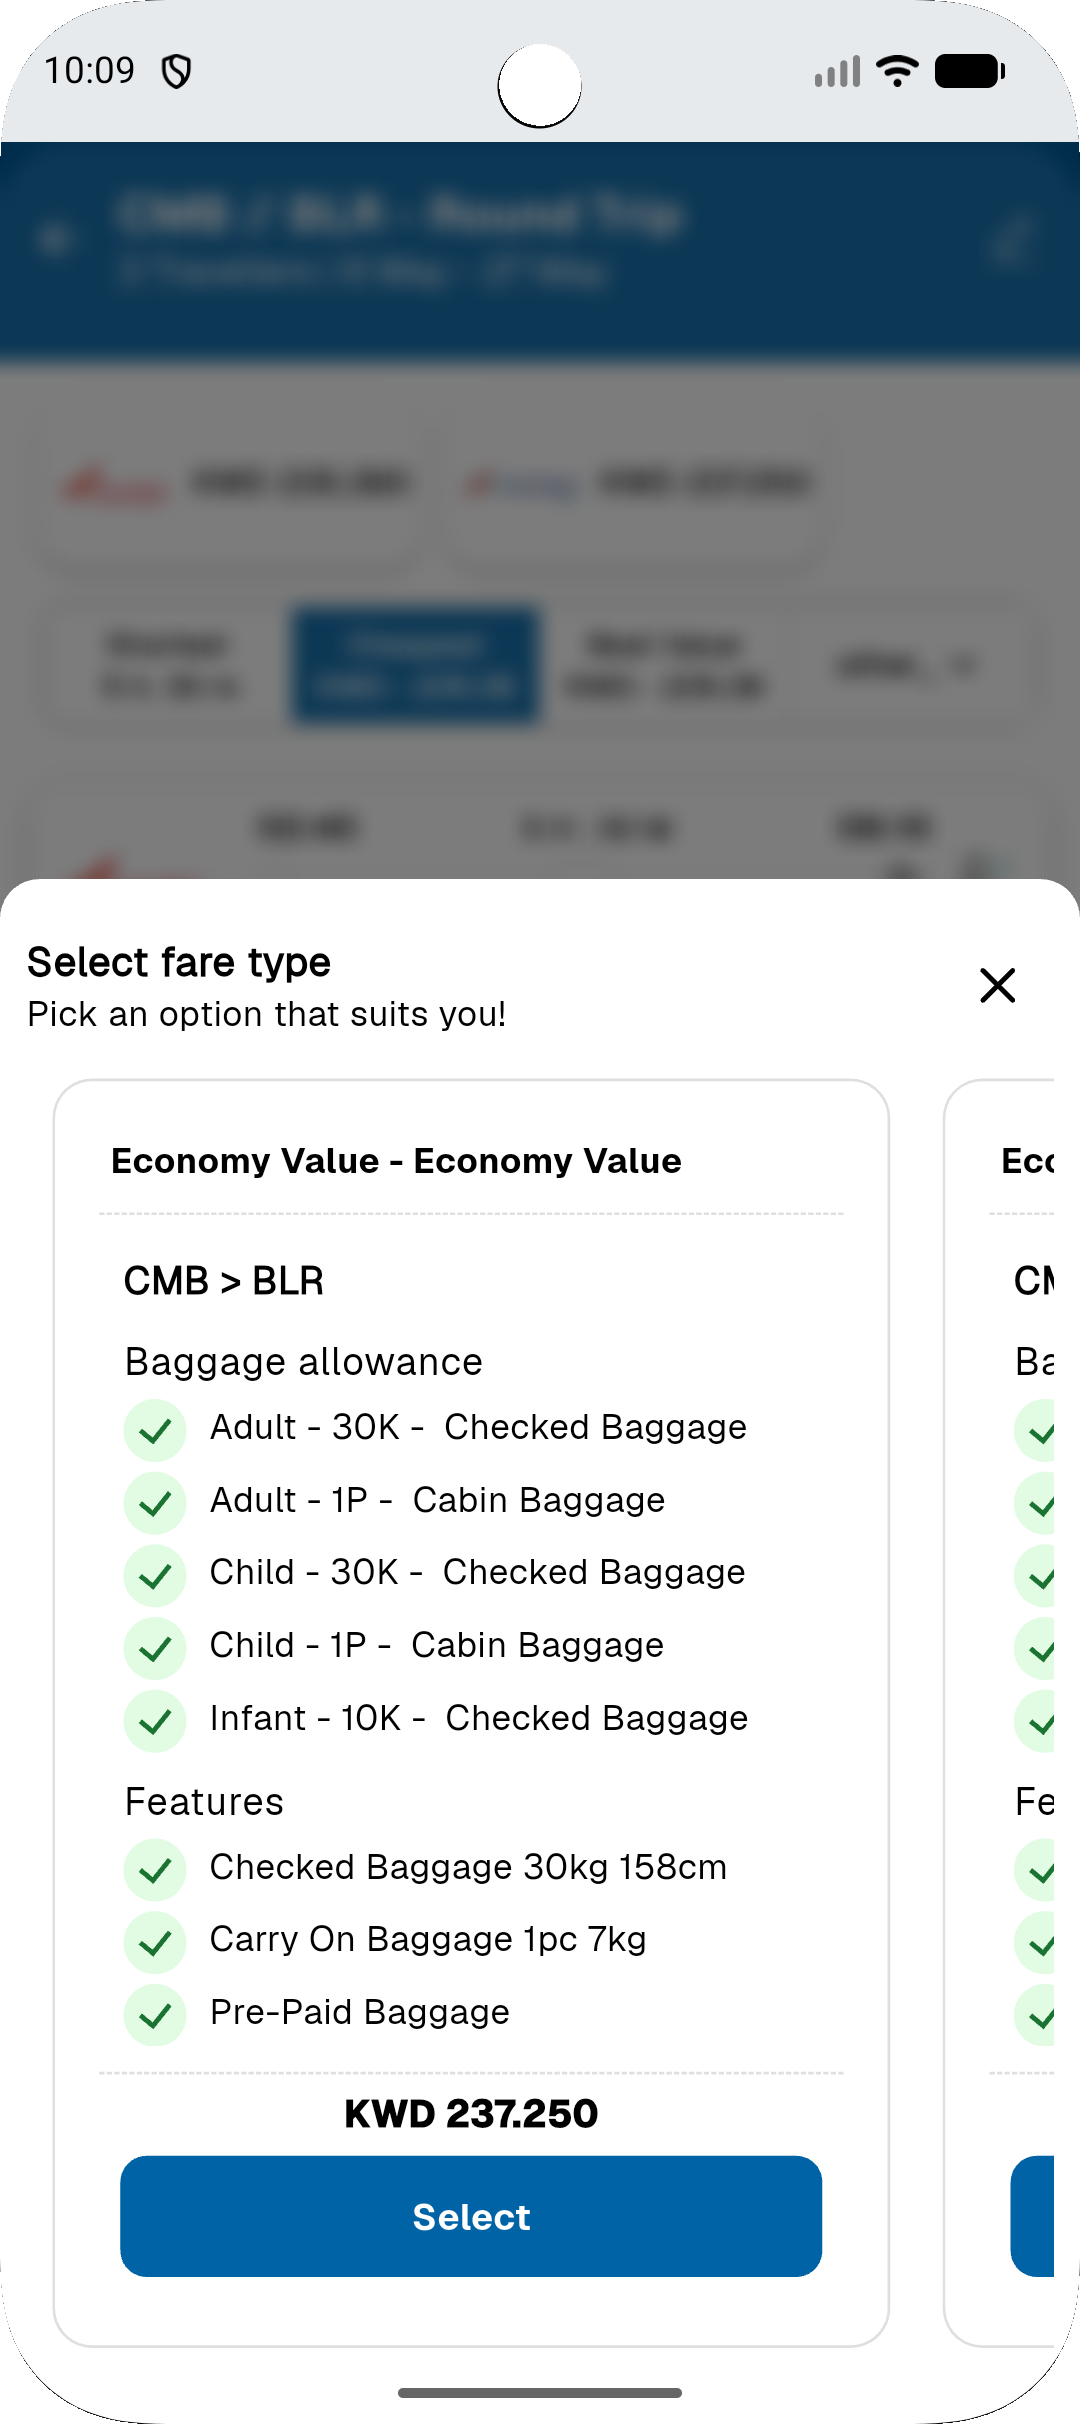Screen dimensions: 1080x2424
Task: Tap the home indicator bar at the bottom
Action: (540, 2393)
